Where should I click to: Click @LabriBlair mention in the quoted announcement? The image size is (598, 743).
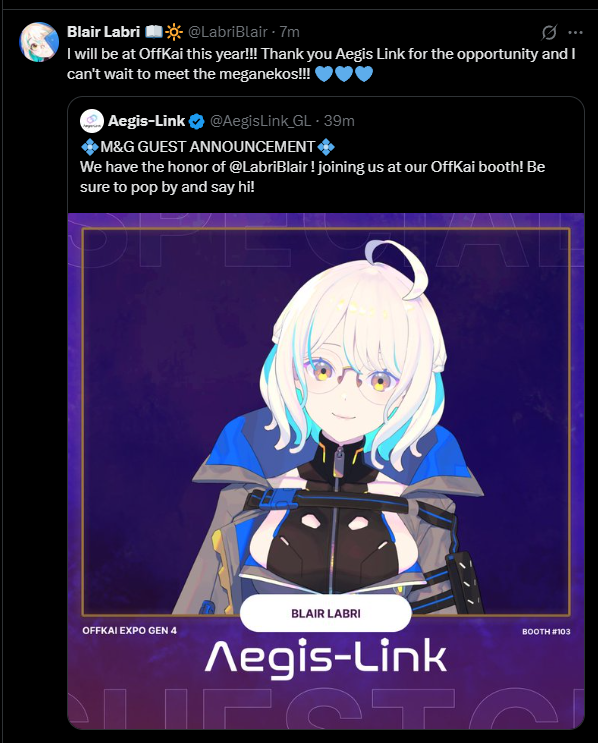pos(269,167)
